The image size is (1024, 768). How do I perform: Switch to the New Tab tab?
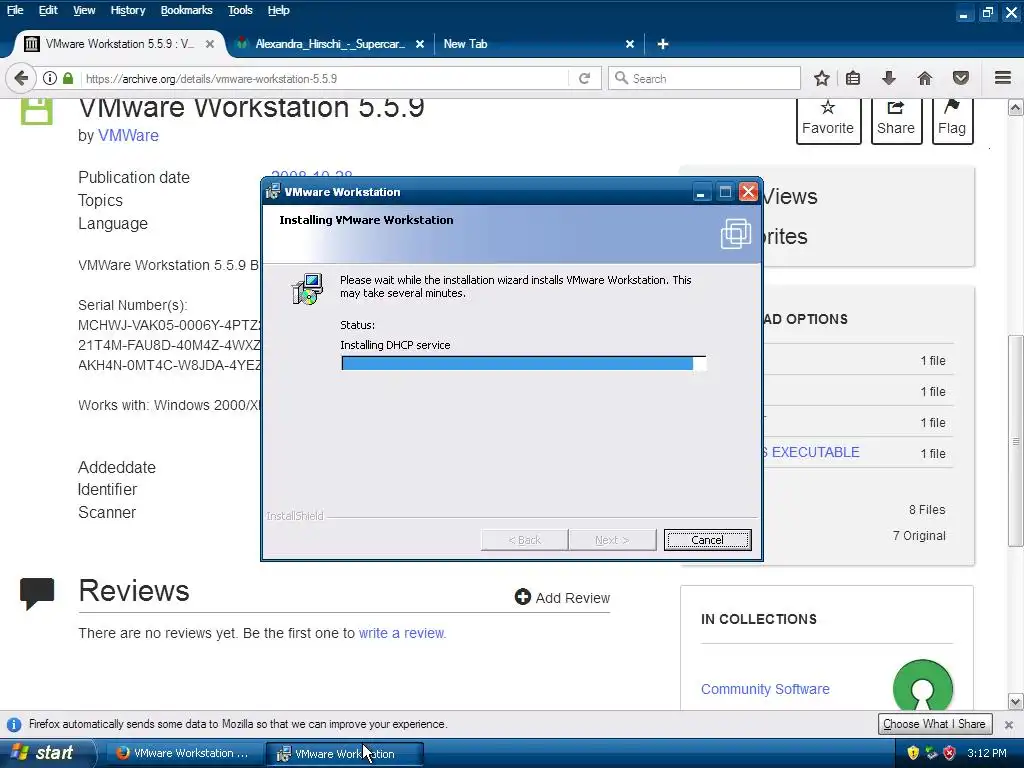(536, 44)
